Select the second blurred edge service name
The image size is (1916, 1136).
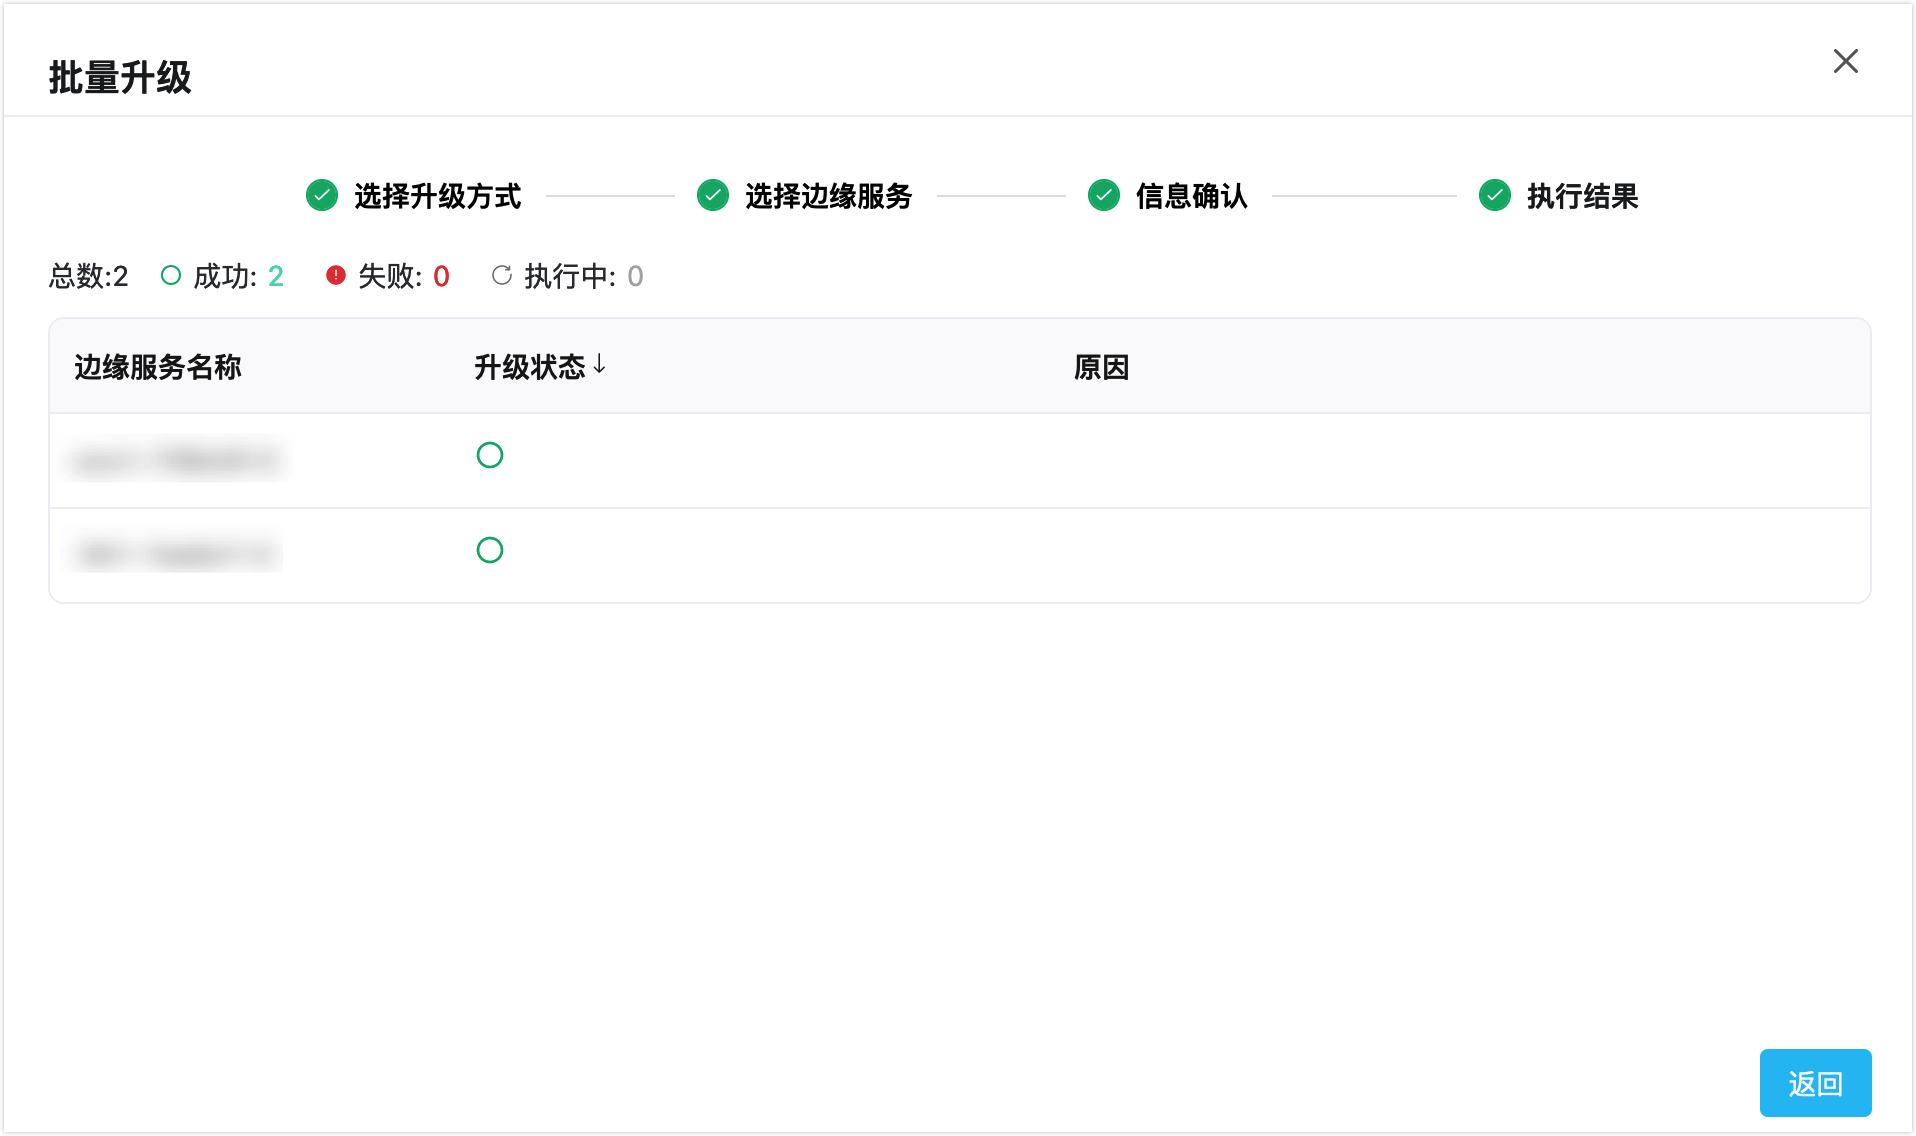(x=176, y=553)
